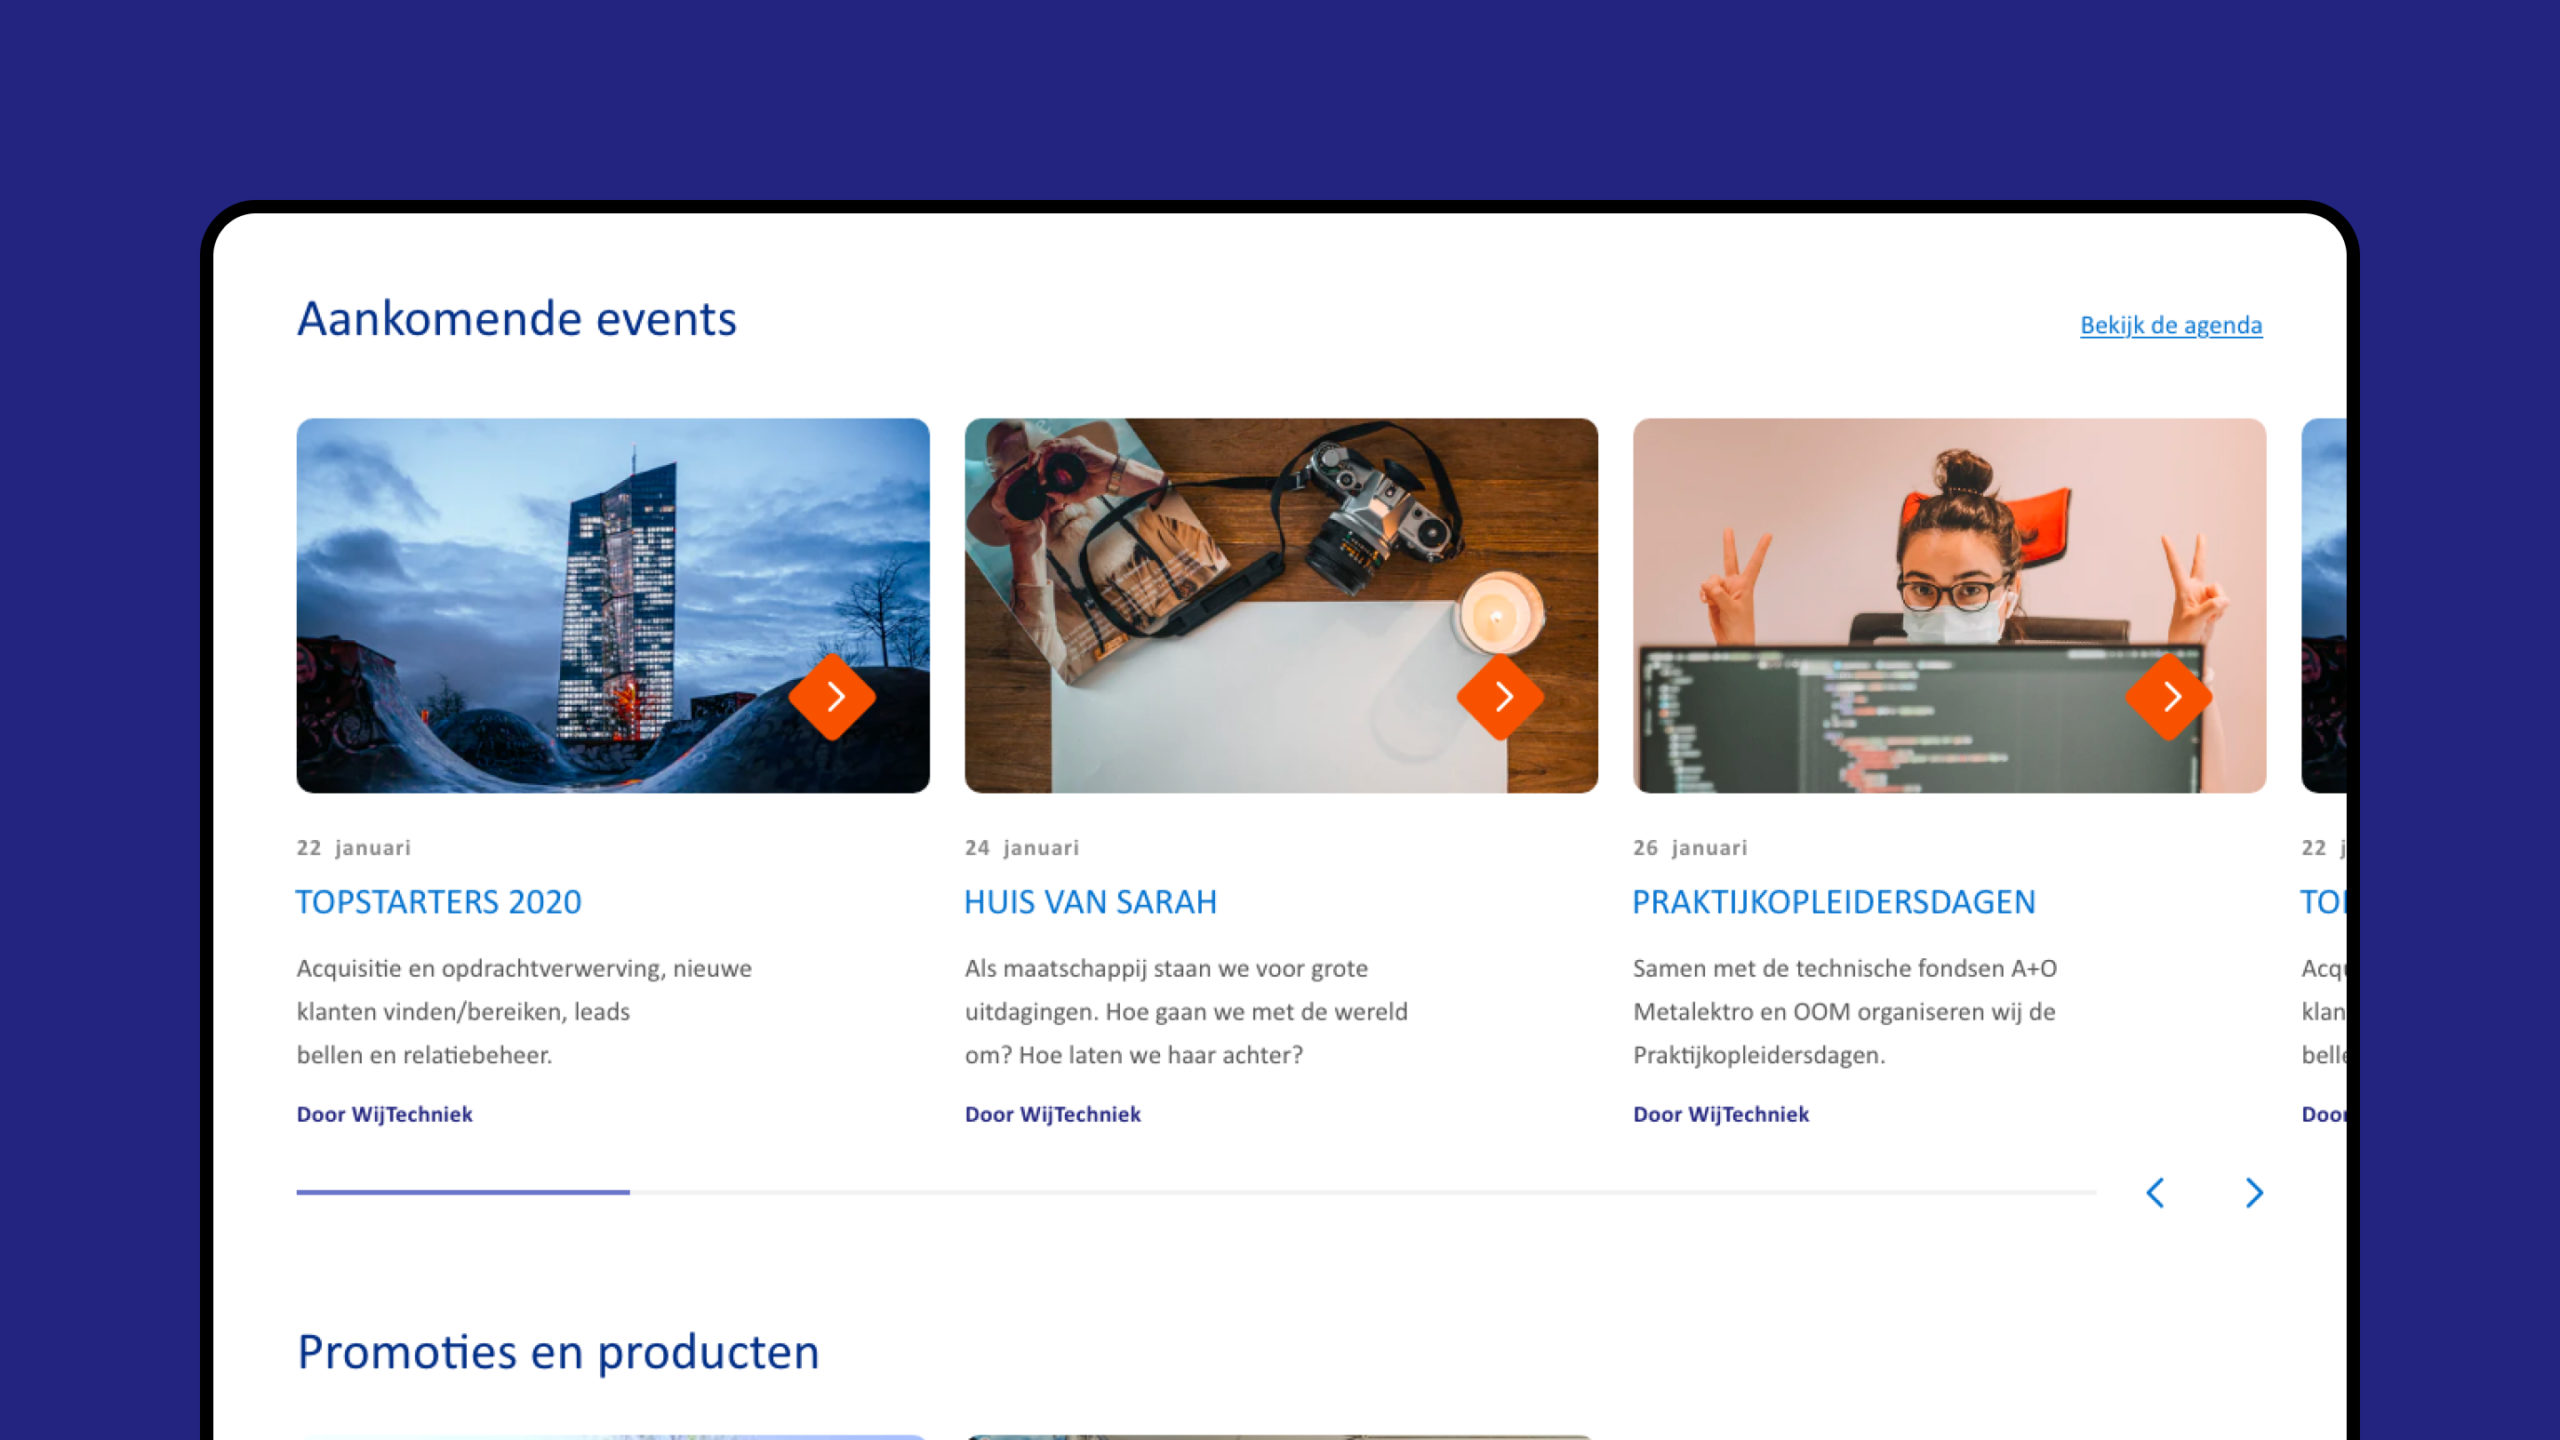Click orange arrow on Topstarters 2020 card
The image size is (2560, 1440).
pos(832,697)
